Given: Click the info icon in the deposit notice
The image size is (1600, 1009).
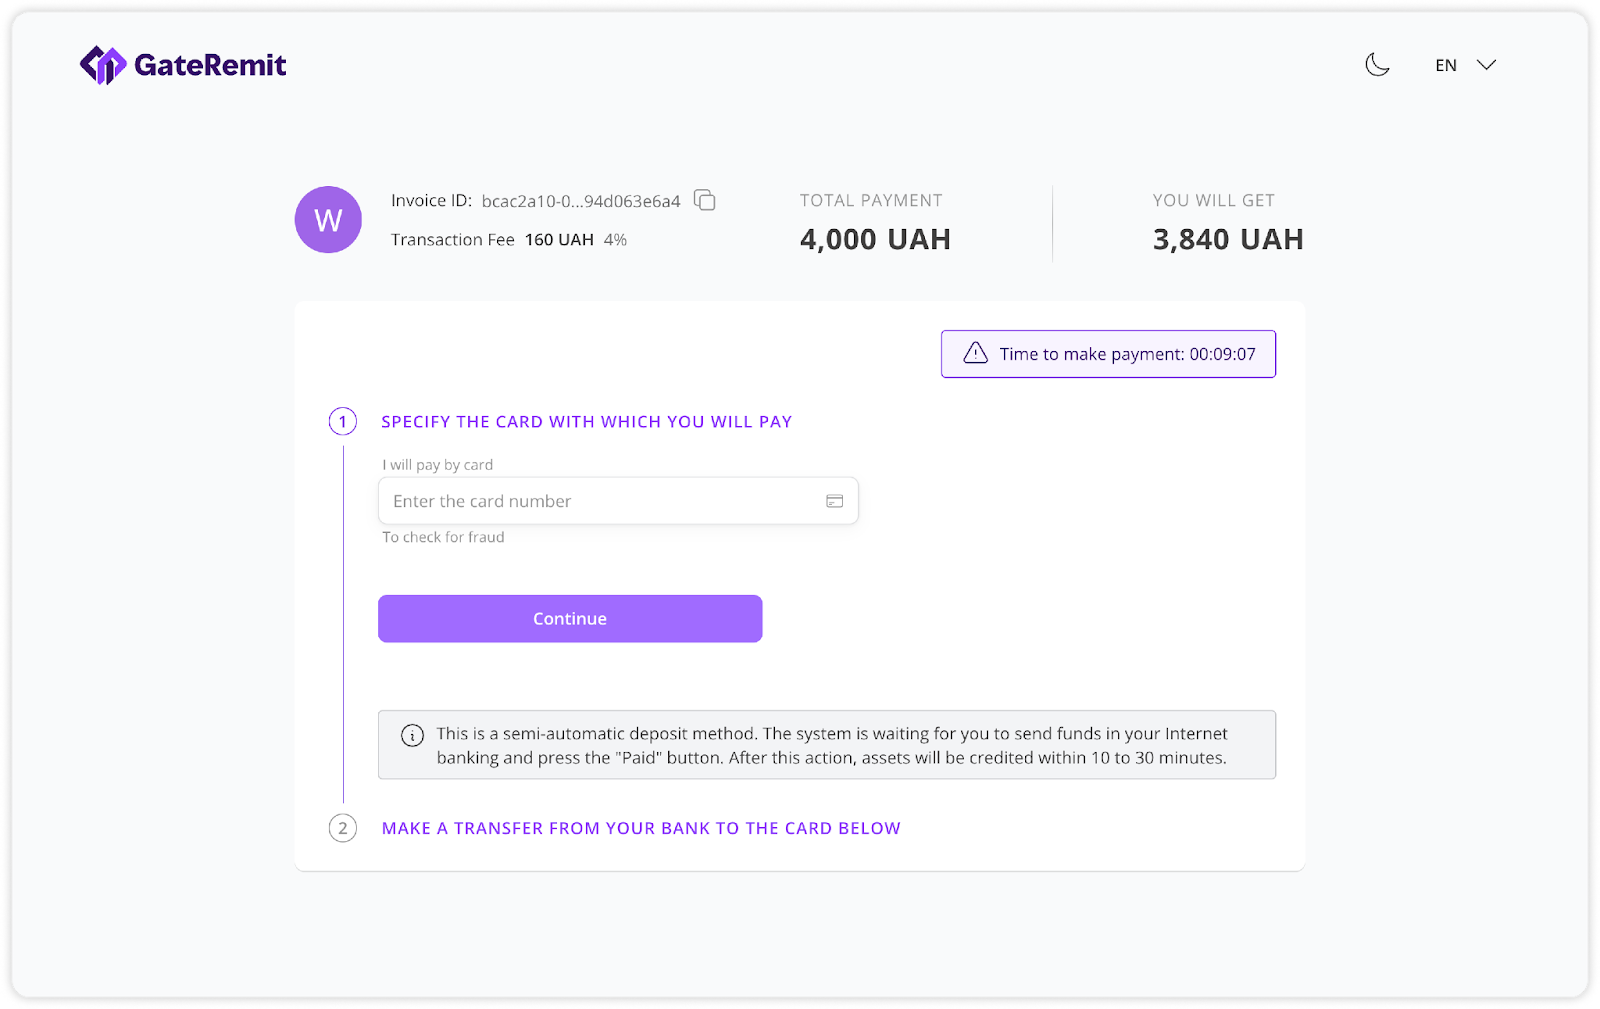Looking at the screenshot, I should (x=412, y=735).
